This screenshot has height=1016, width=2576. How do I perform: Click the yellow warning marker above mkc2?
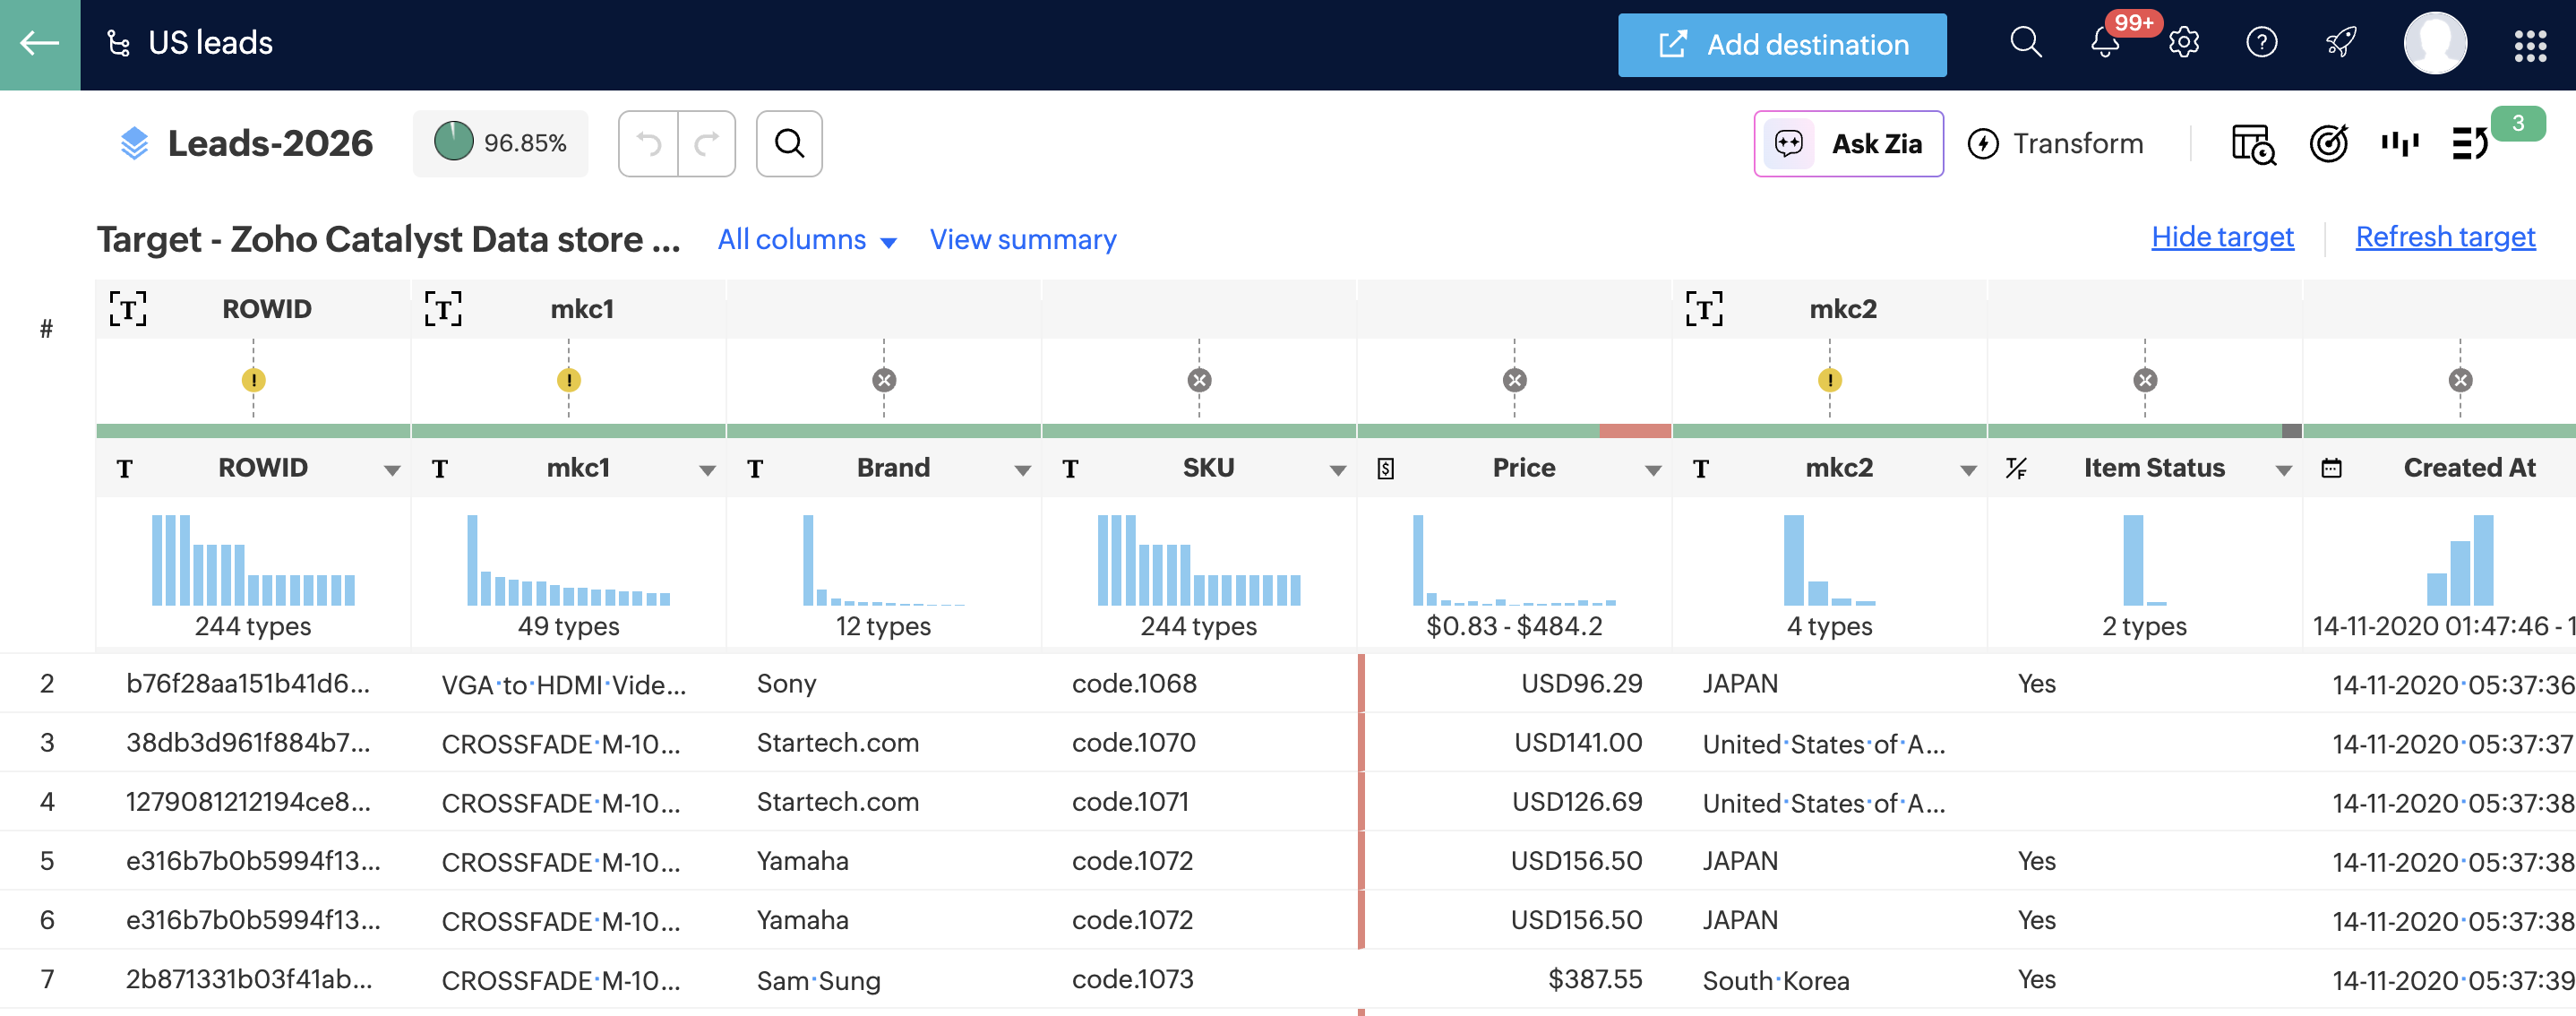[1829, 380]
